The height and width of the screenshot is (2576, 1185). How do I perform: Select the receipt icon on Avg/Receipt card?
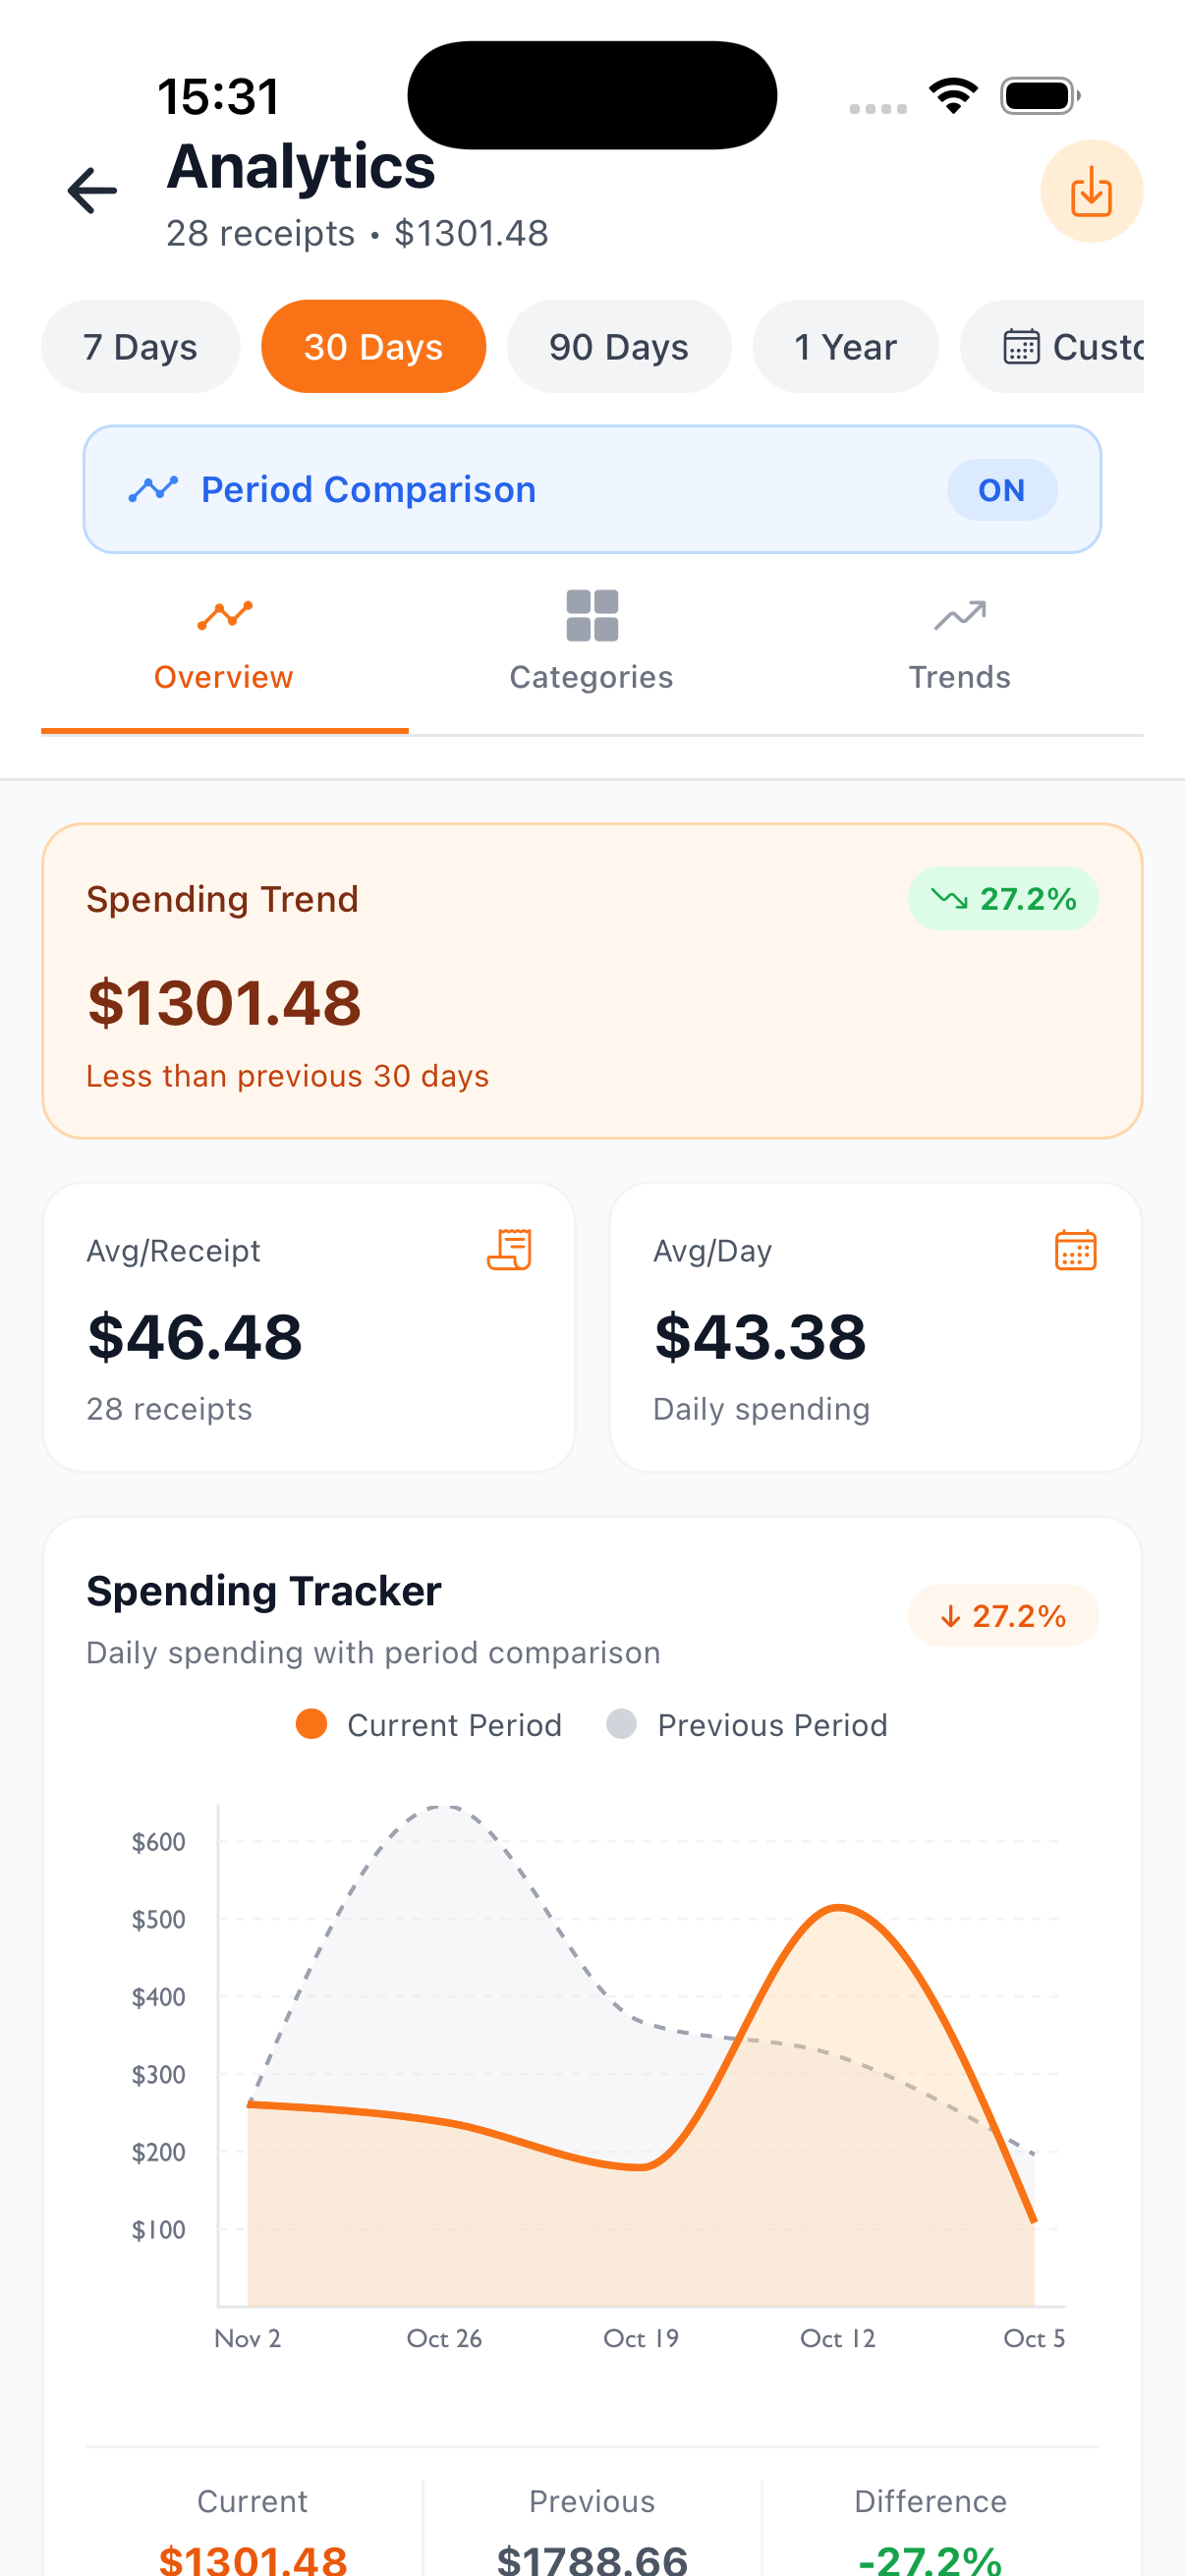[513, 1249]
